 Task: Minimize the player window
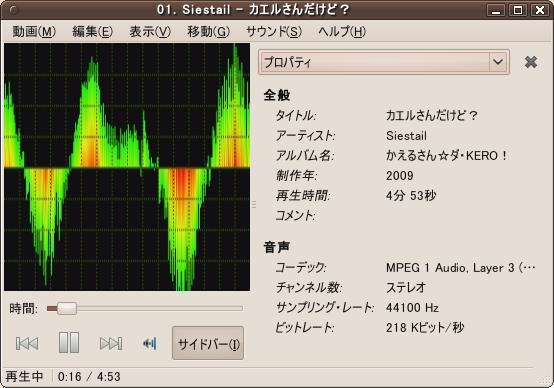[x=496, y=10]
